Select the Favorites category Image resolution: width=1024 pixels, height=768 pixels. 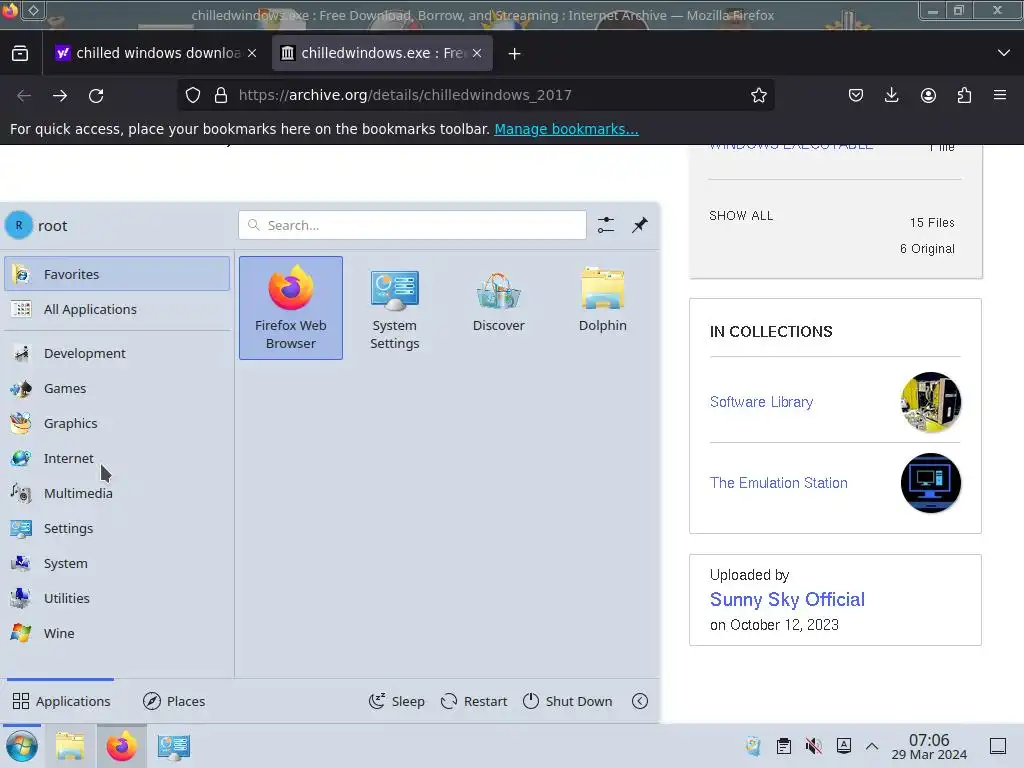point(117,274)
